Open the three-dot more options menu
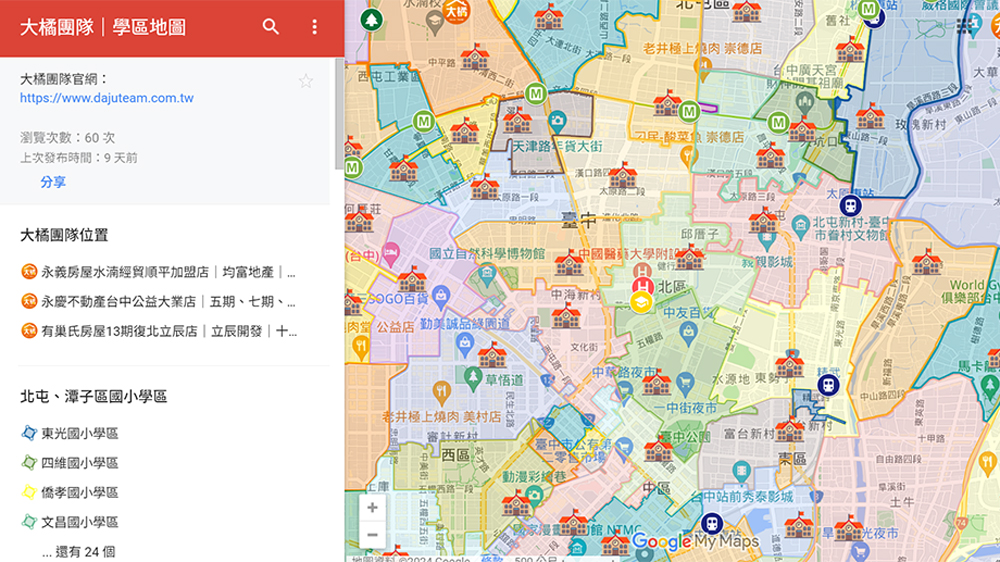This screenshot has height=562, width=1000. tap(314, 27)
